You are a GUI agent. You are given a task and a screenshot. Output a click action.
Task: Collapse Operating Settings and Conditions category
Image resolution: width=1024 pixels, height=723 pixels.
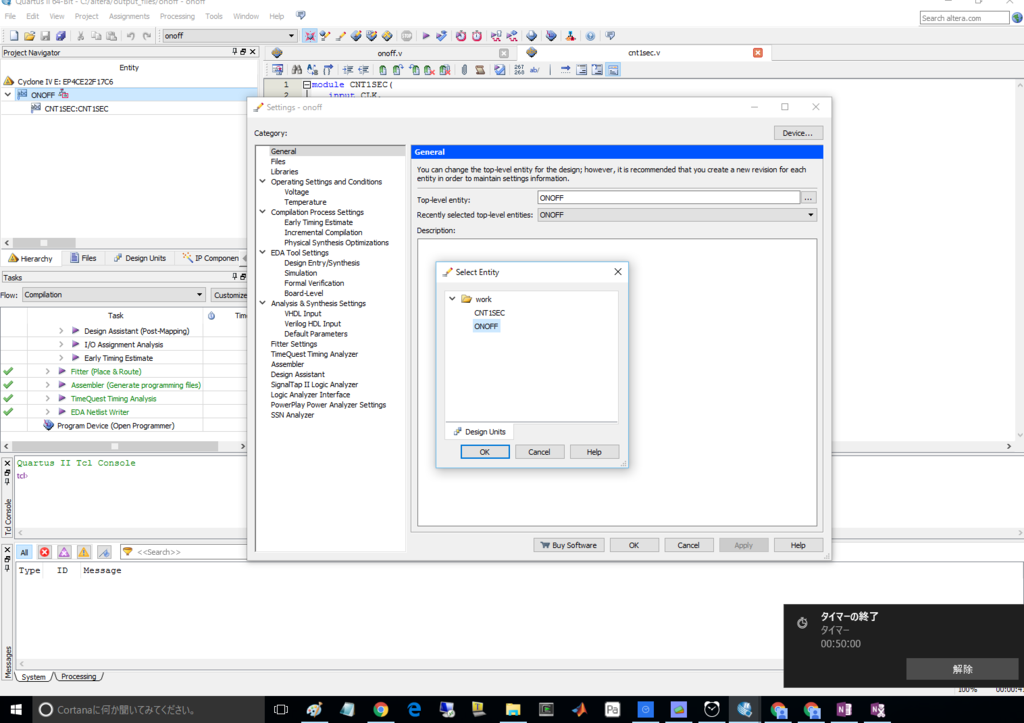(263, 182)
